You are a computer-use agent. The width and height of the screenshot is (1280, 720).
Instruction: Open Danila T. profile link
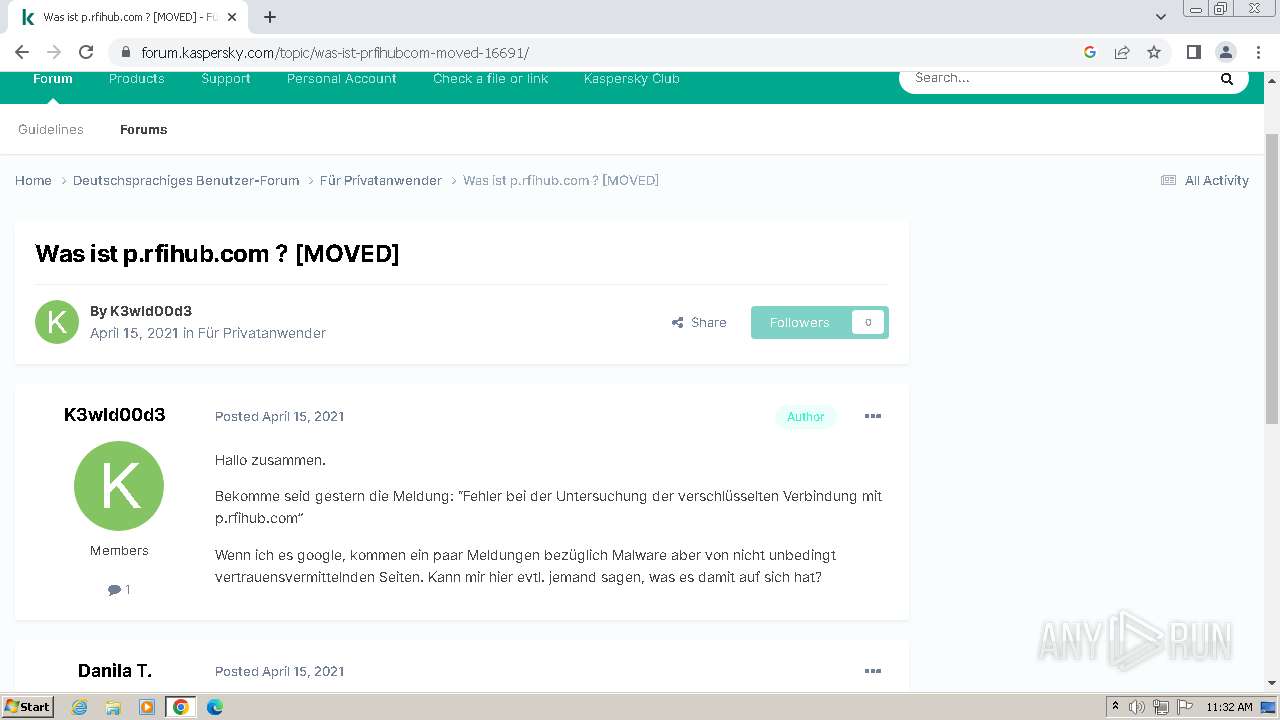coord(115,671)
